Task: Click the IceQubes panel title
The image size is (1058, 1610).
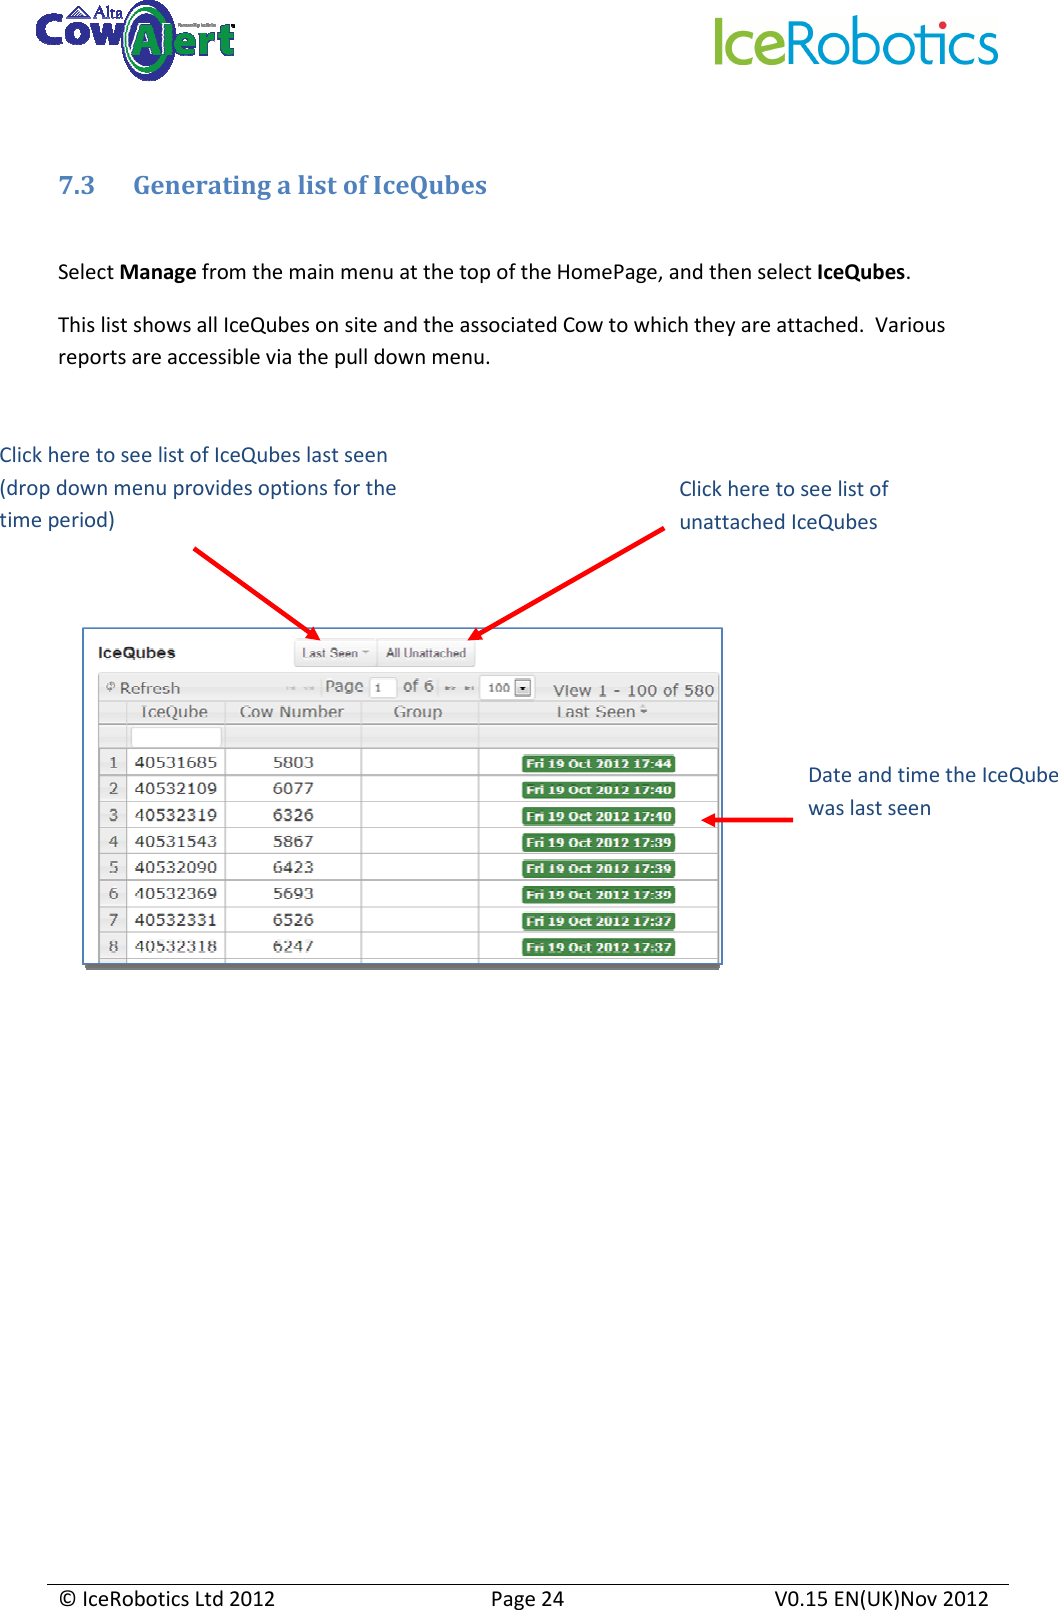Action: tap(137, 653)
